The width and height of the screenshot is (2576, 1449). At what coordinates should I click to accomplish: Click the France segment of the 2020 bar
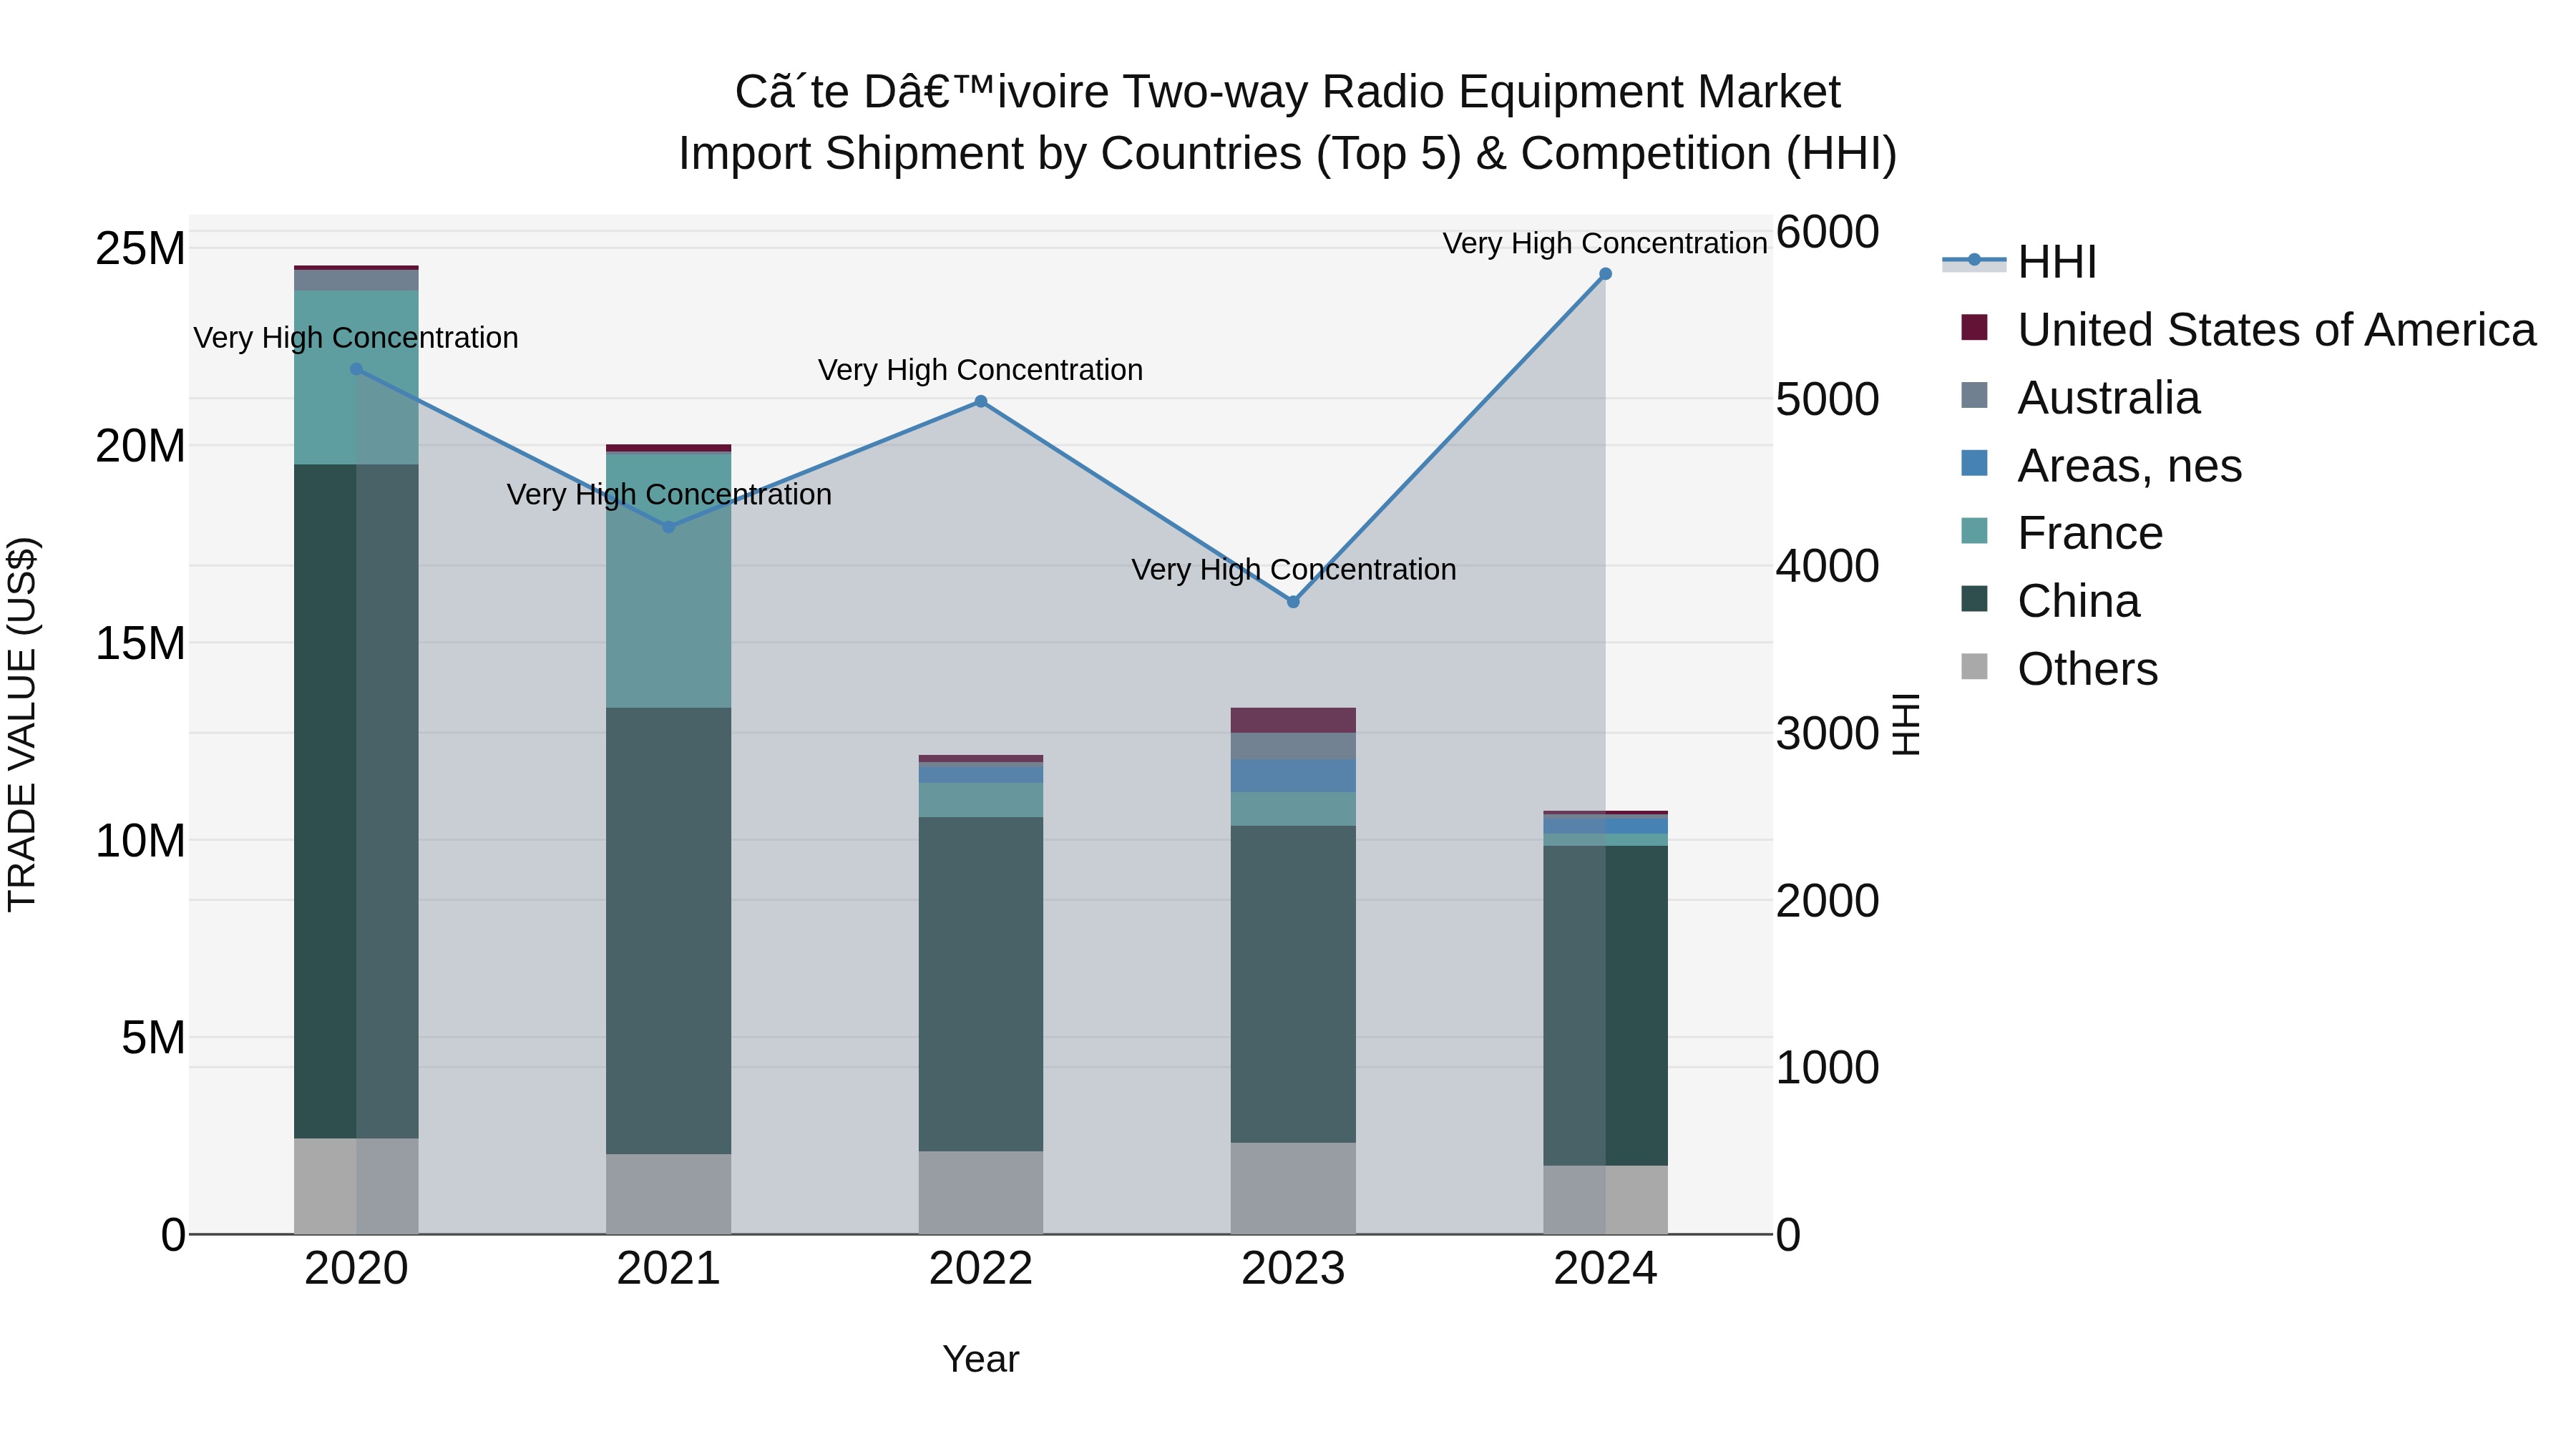point(356,377)
